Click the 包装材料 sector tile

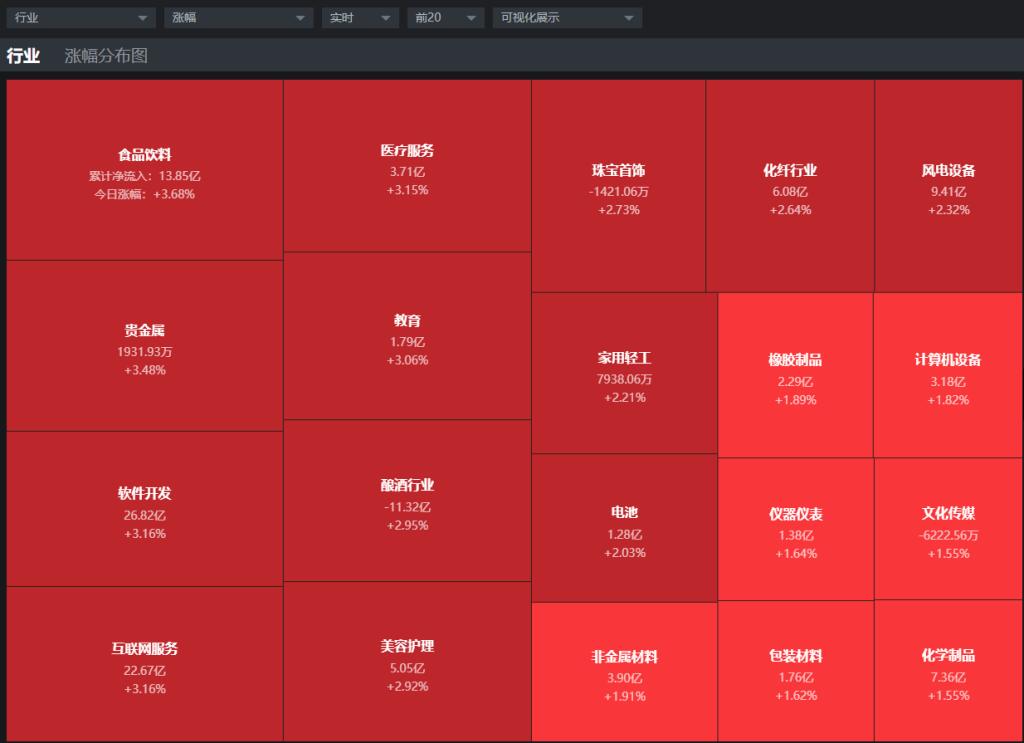(x=795, y=671)
